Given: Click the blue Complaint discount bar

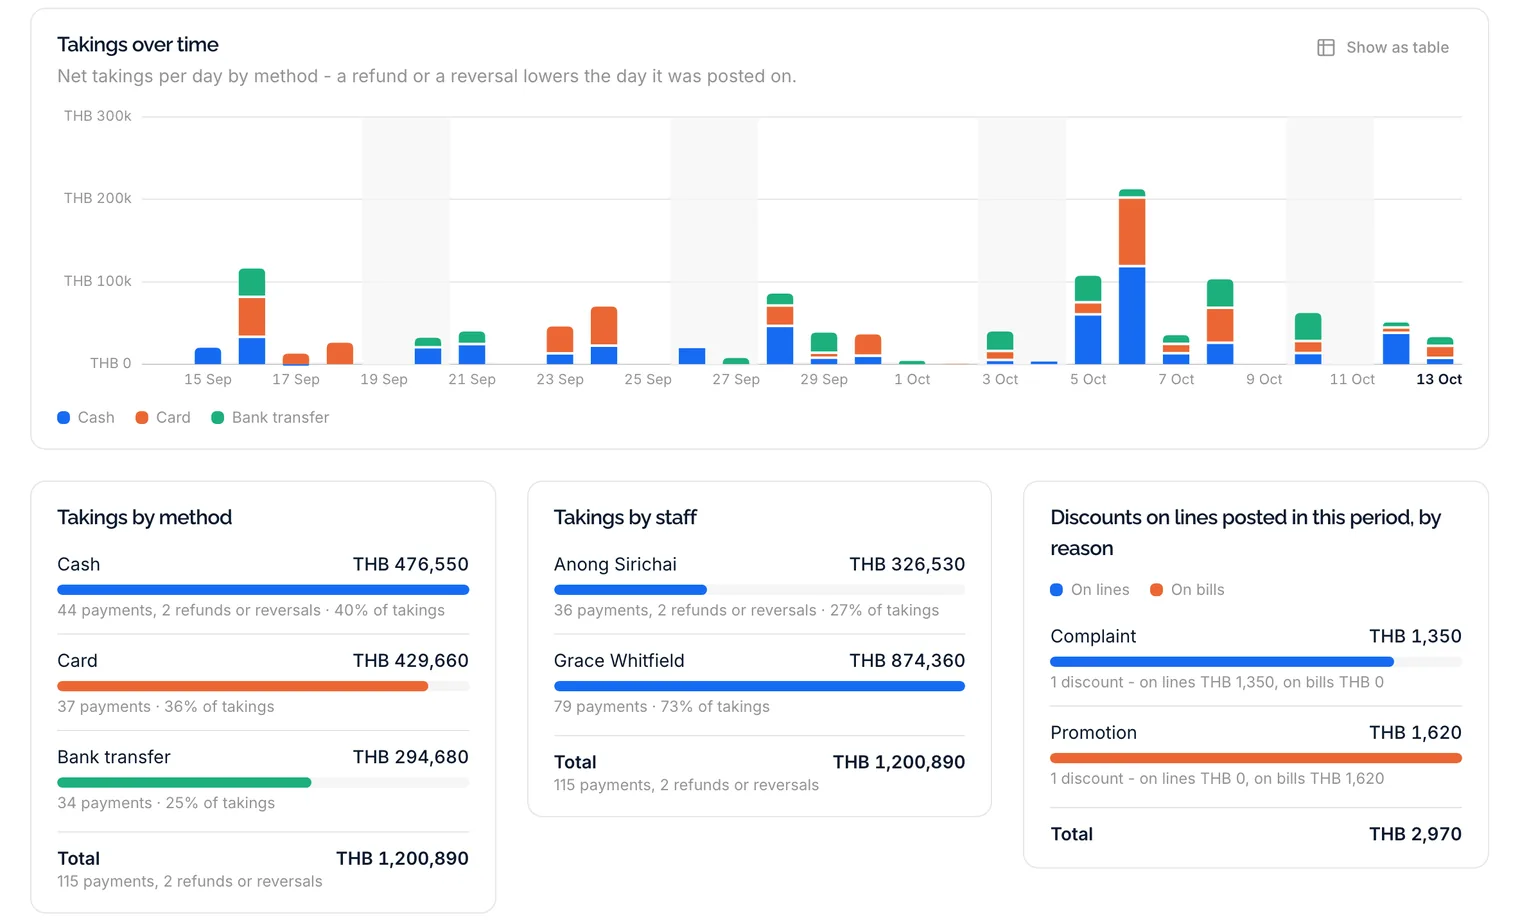Looking at the screenshot, I should tap(1222, 662).
